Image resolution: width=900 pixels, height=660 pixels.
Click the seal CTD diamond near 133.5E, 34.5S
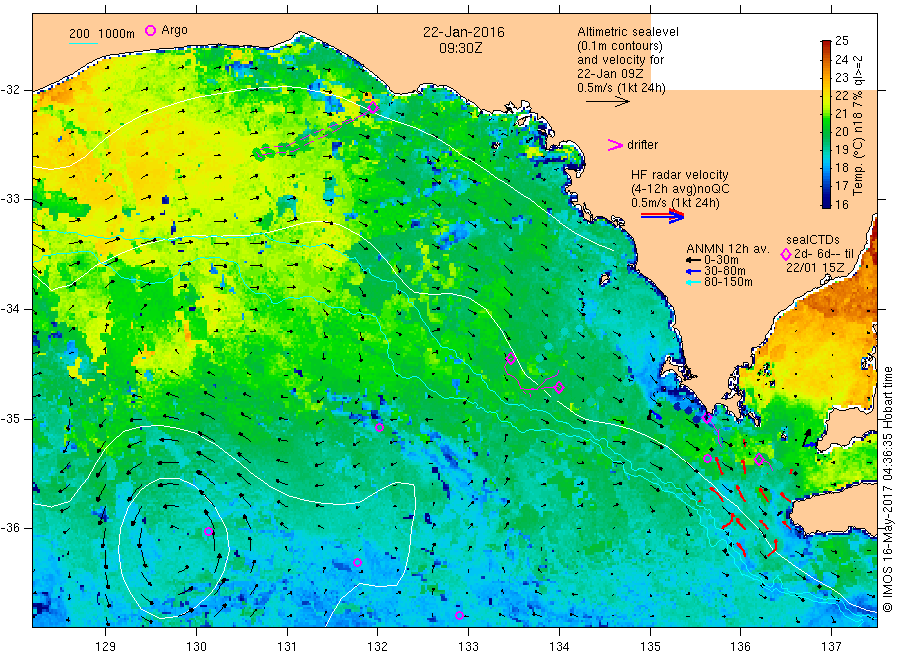click(x=511, y=359)
